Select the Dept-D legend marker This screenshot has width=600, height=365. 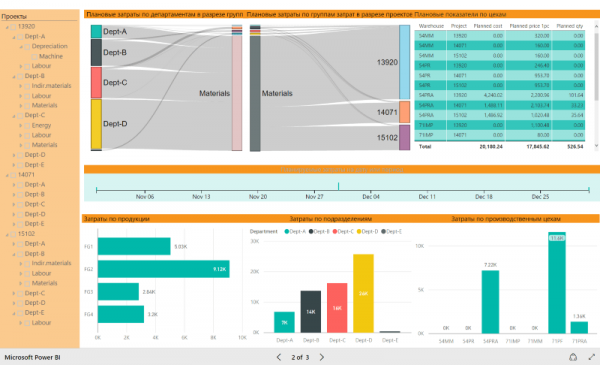(359, 231)
